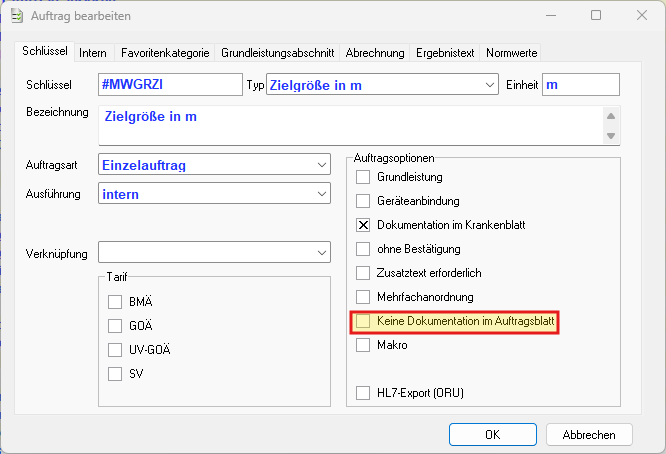This screenshot has width=666, height=454.
Task: Focus the Einheit input field
Action: tap(580, 85)
